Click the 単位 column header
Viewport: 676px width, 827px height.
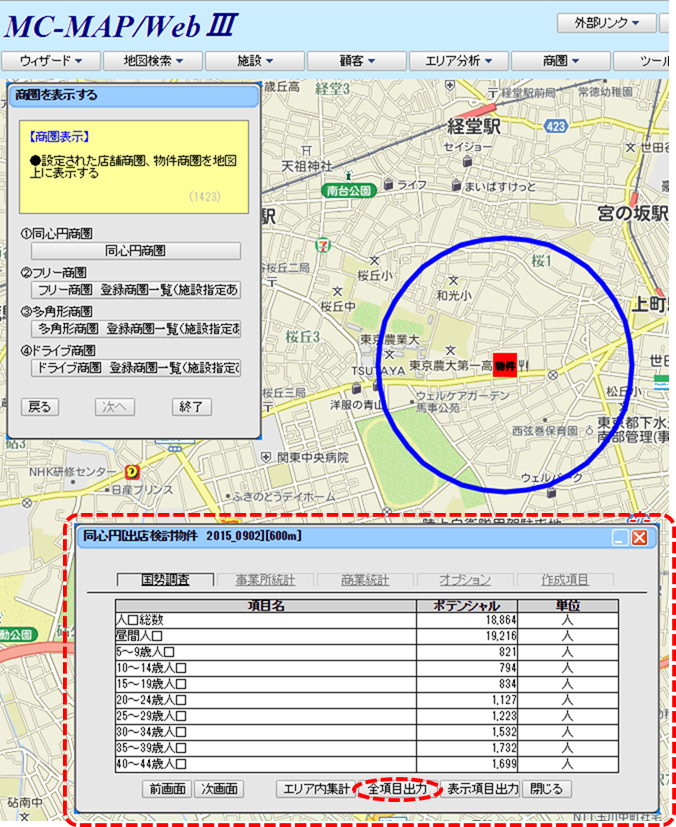pyautogui.click(x=568, y=605)
